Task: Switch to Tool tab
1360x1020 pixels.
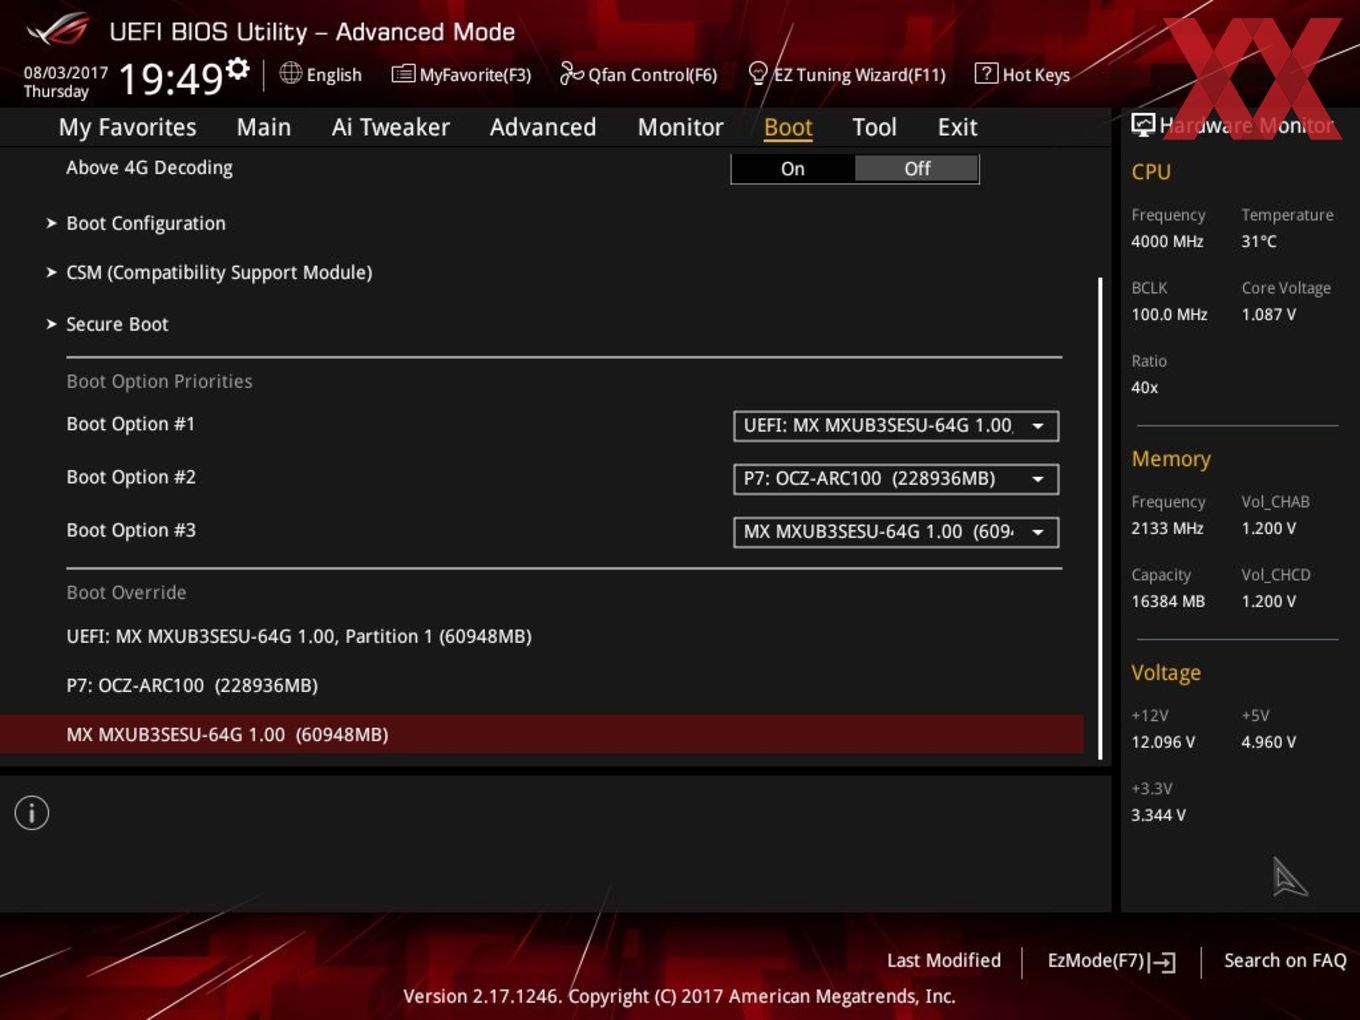Action: pyautogui.click(x=874, y=127)
